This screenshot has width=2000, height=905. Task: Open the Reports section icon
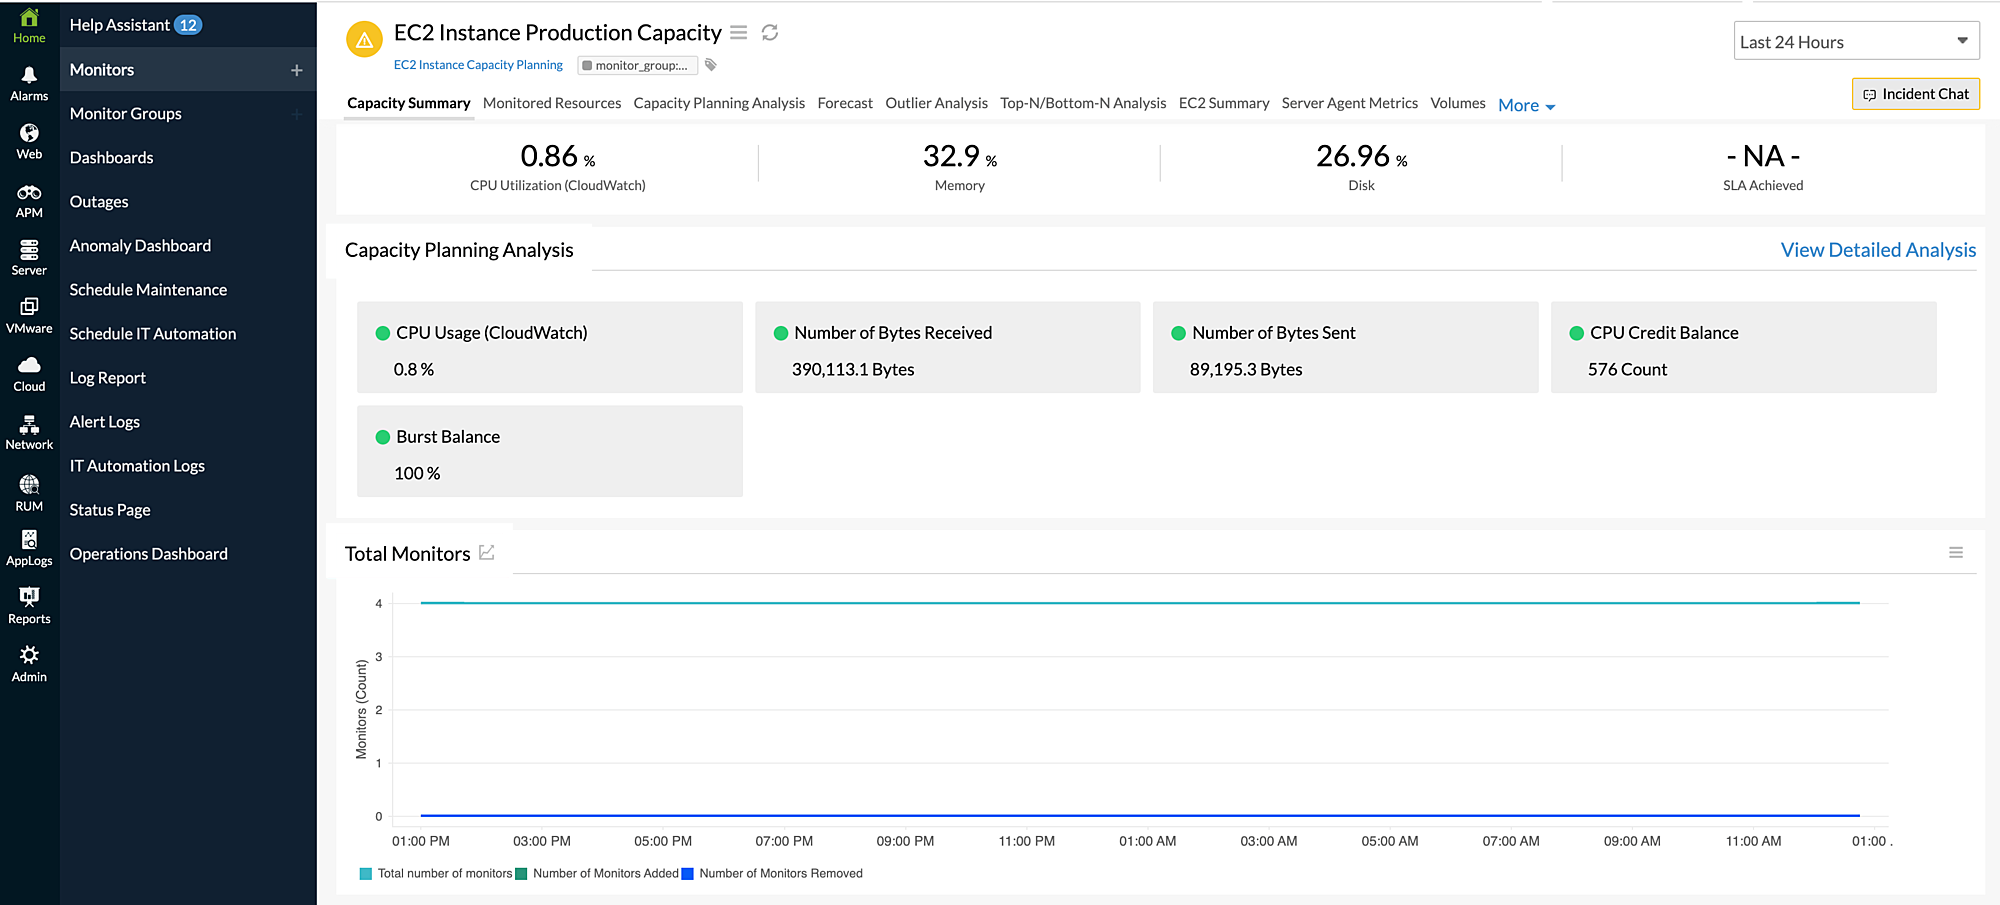click(29, 604)
